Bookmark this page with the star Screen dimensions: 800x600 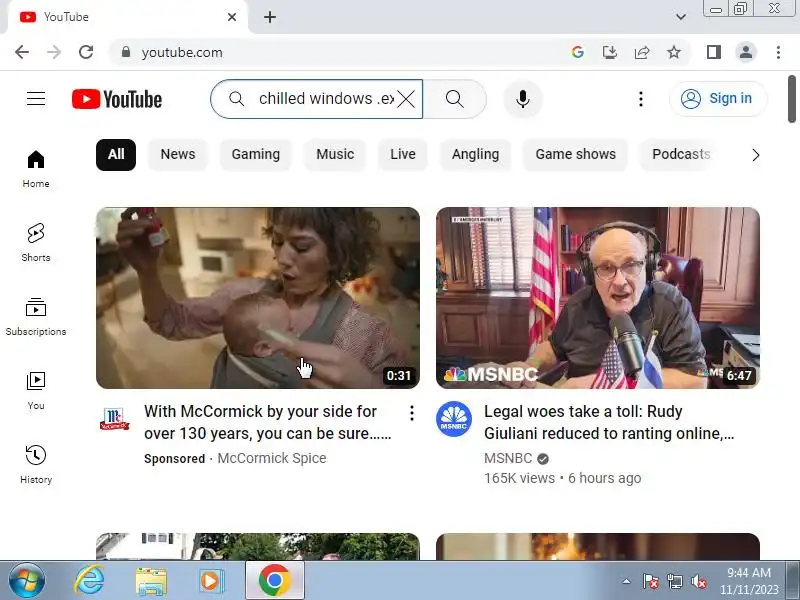coord(674,52)
